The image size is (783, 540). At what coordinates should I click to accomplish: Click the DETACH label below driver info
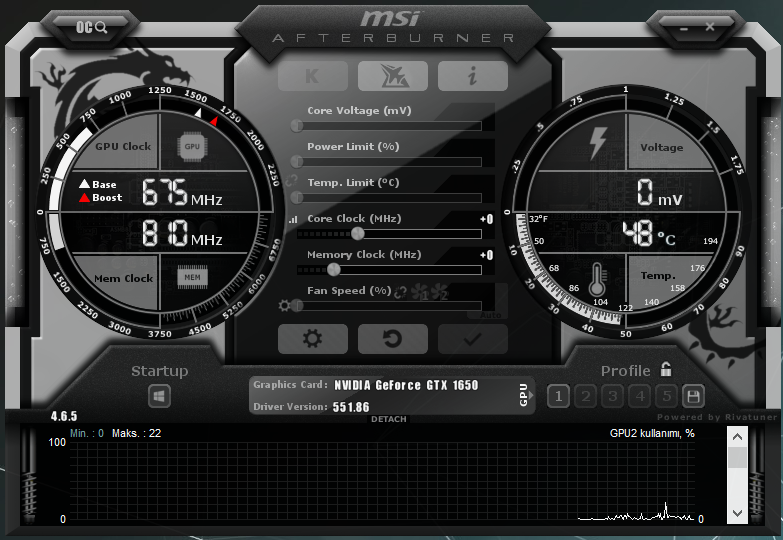[388, 419]
